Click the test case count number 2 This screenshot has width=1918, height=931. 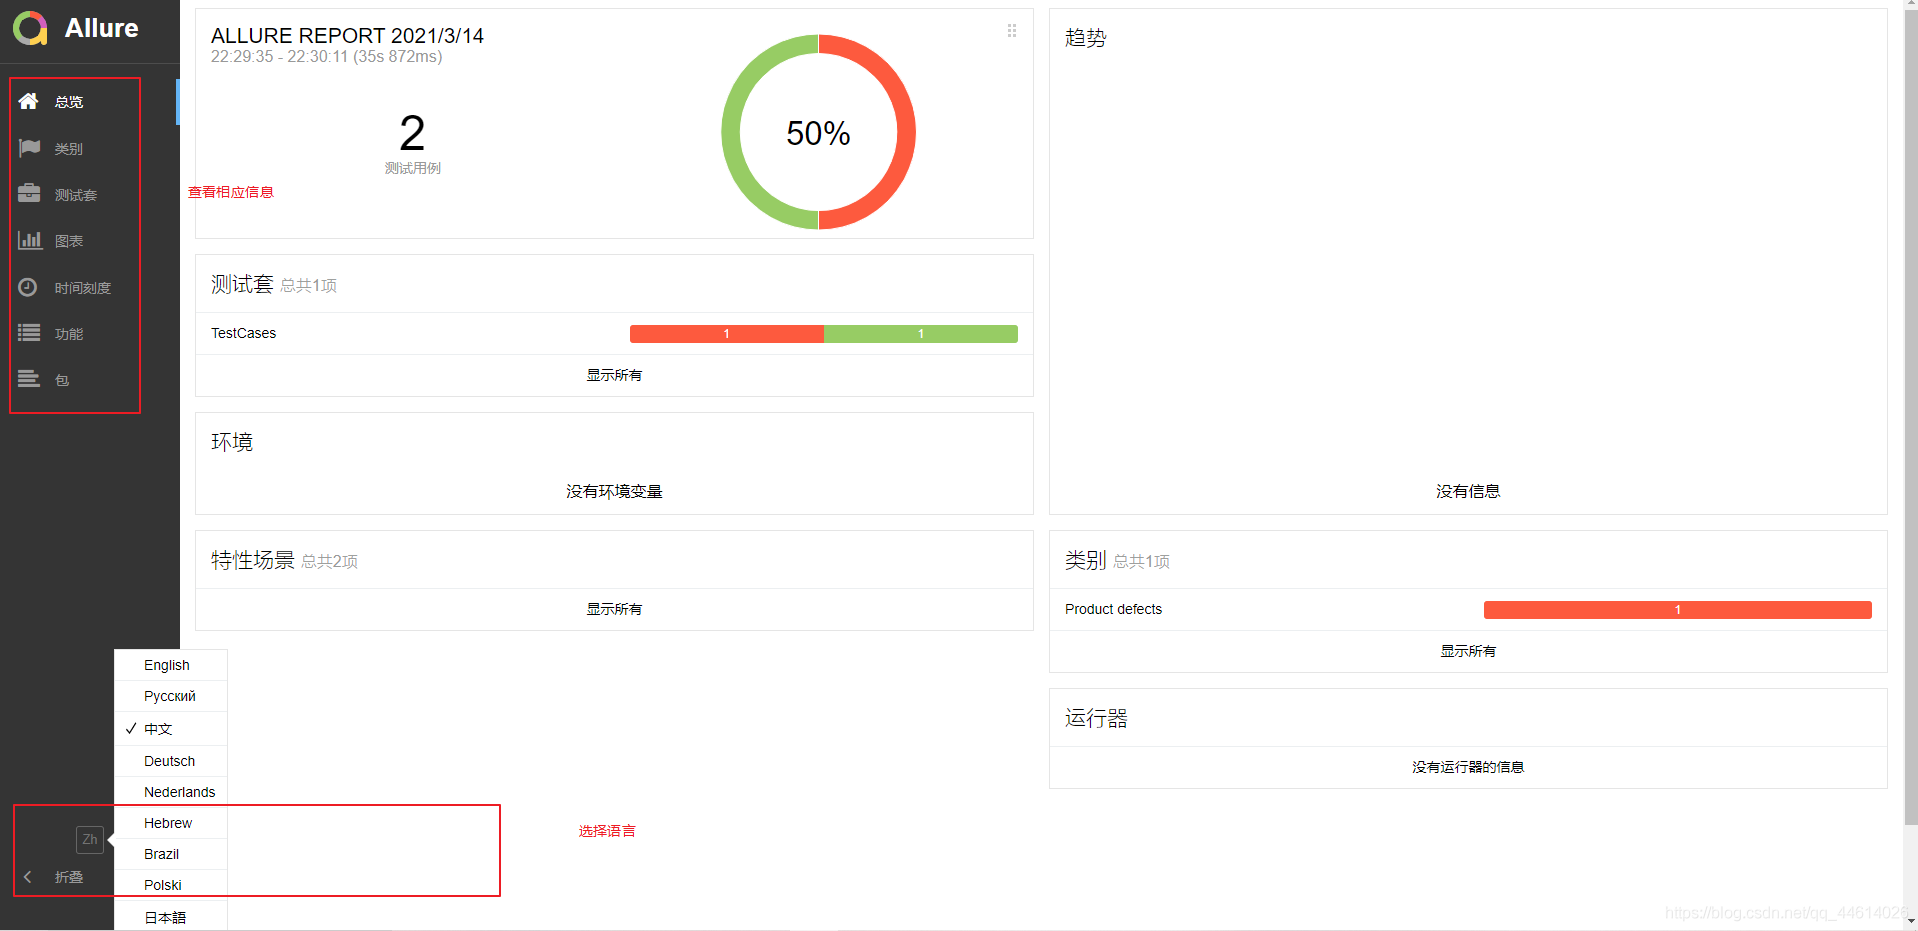pos(412,133)
